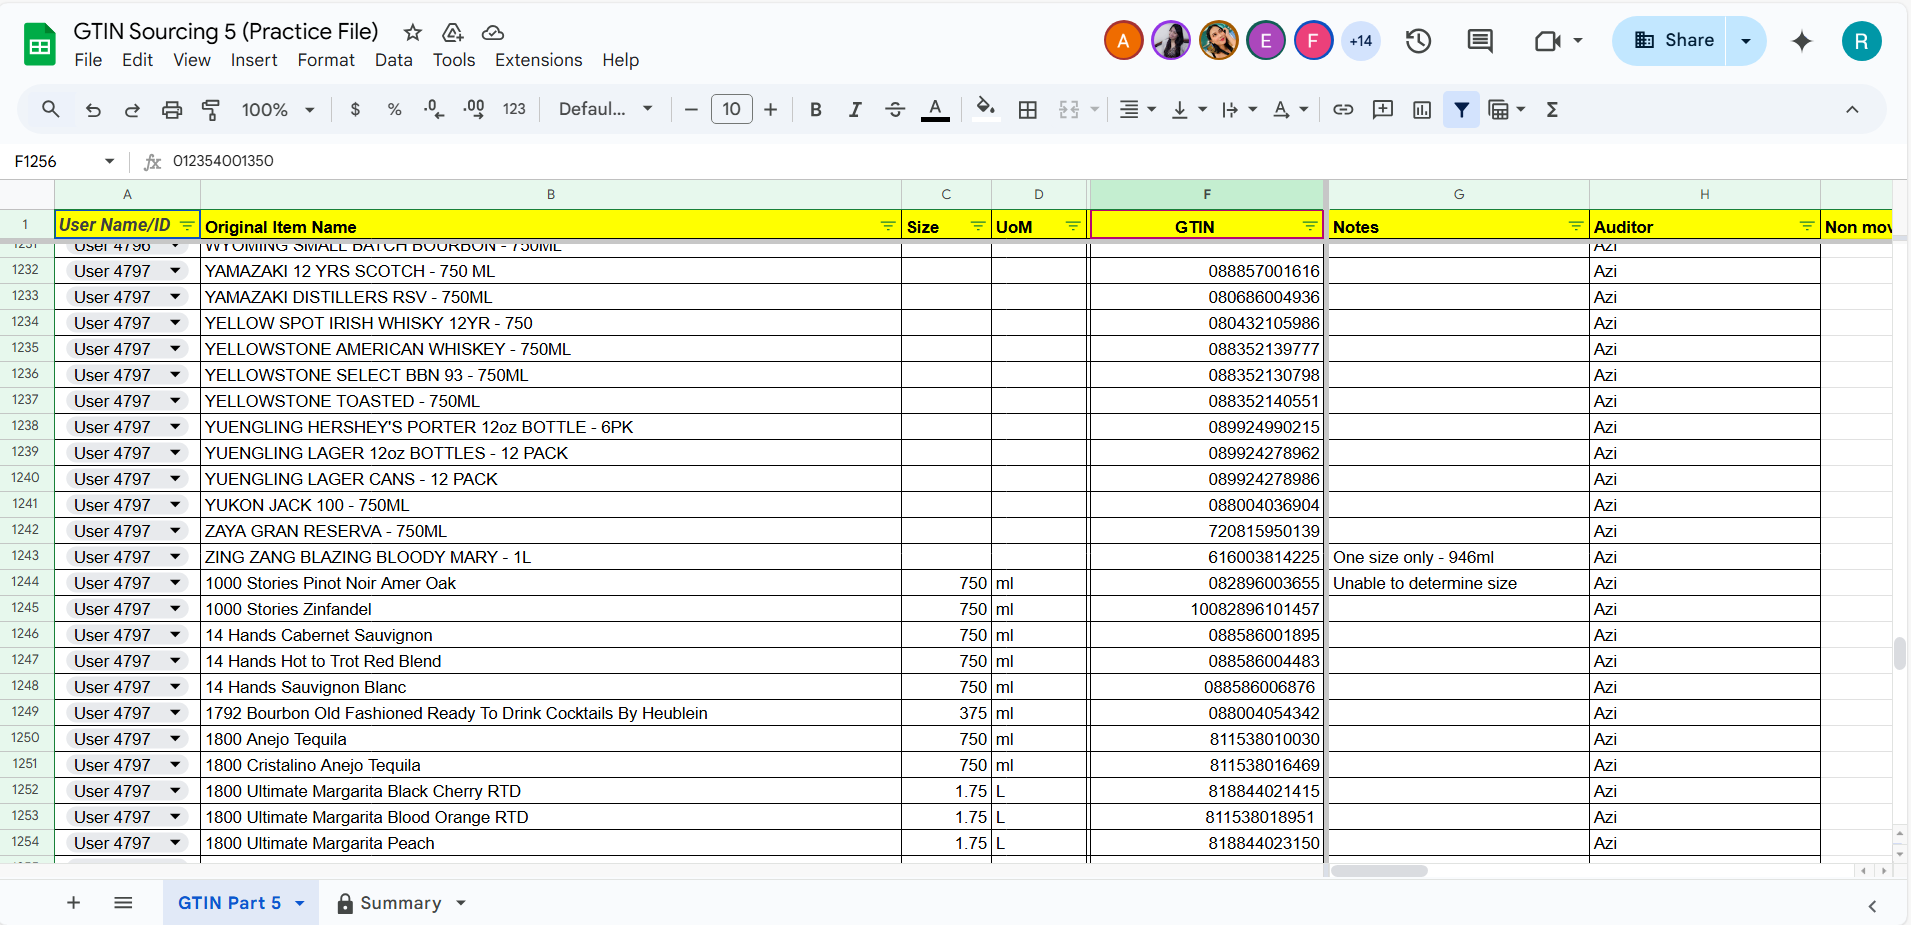1911x925 pixels.
Task: Open version history clock icon
Action: (x=1418, y=41)
